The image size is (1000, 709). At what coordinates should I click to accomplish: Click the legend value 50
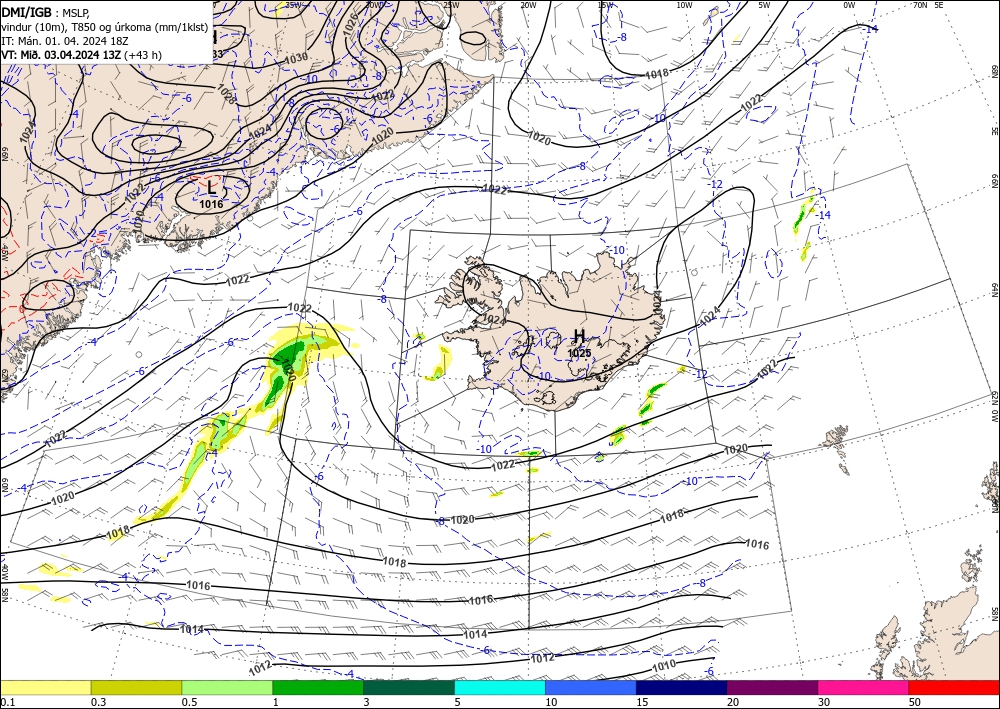tap(915, 702)
